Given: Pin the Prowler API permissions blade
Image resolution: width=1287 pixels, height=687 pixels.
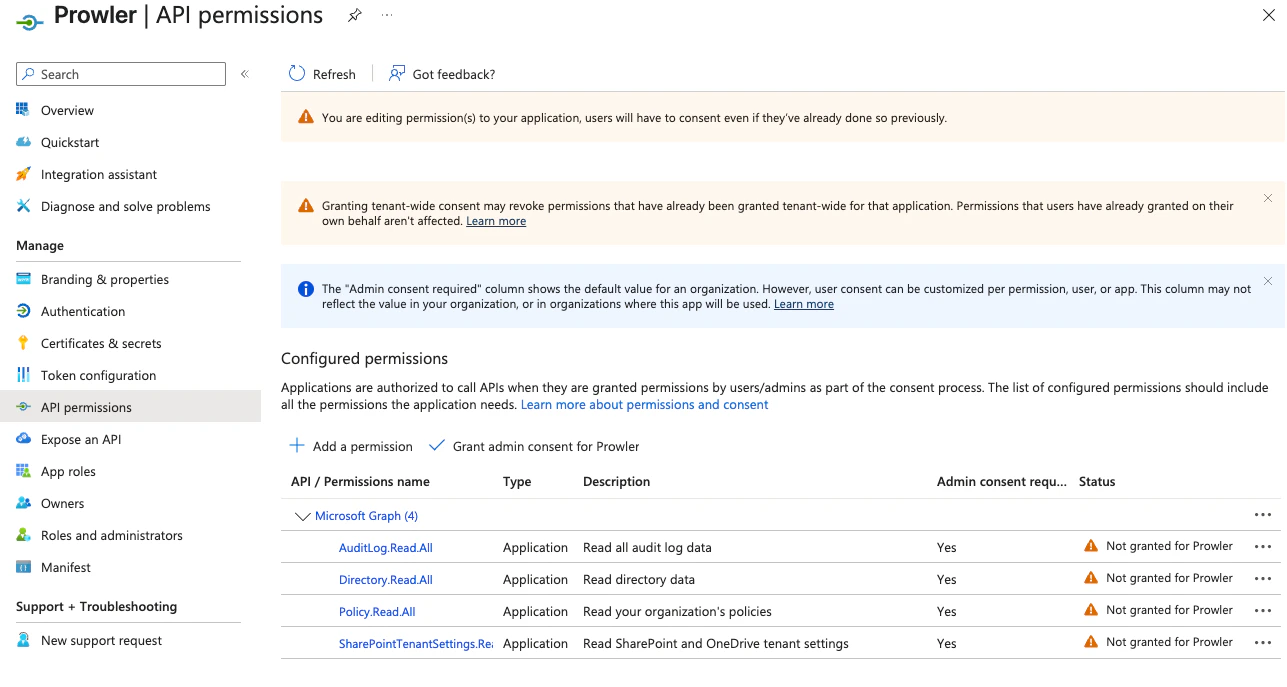Looking at the screenshot, I should (x=354, y=15).
